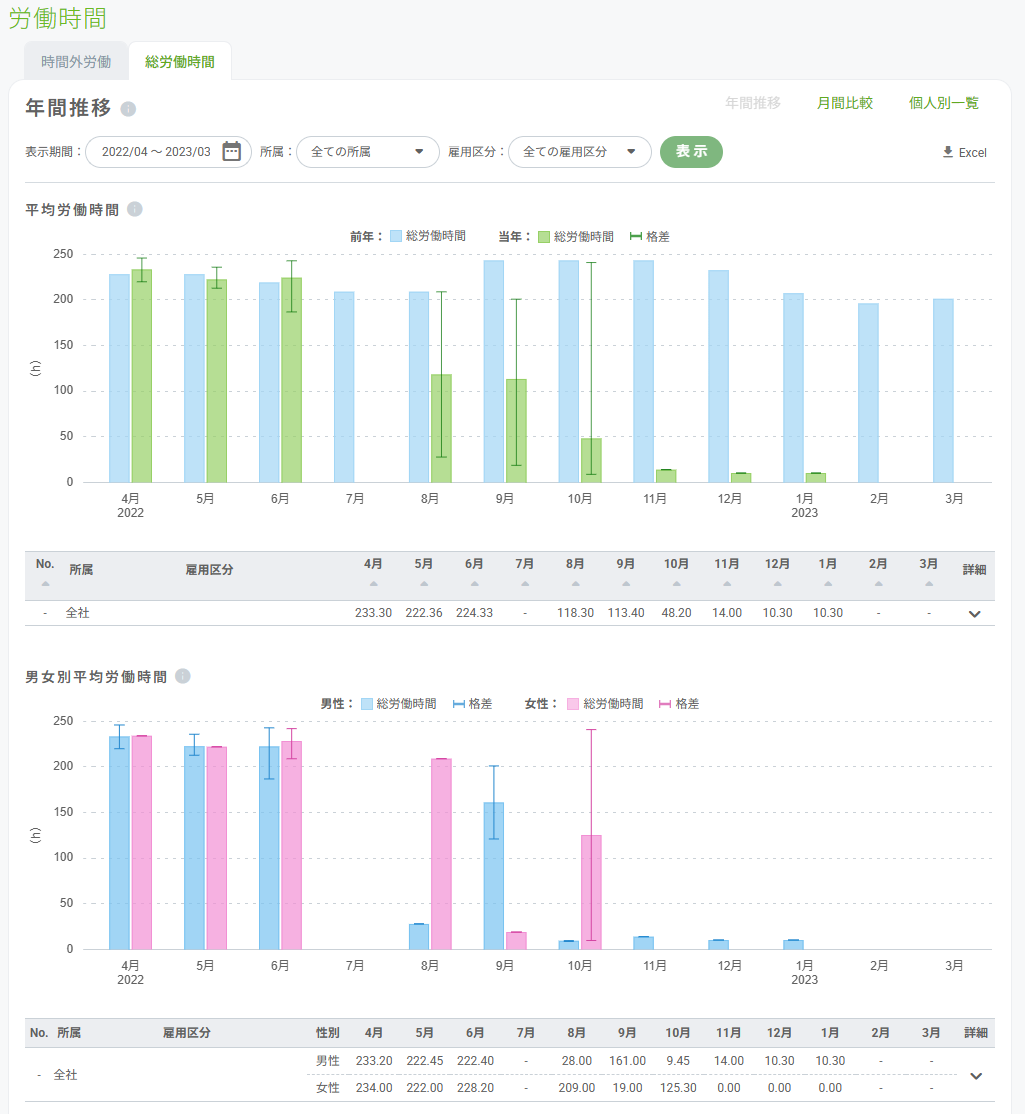Click the 233.30 value in first table

(x=374, y=612)
